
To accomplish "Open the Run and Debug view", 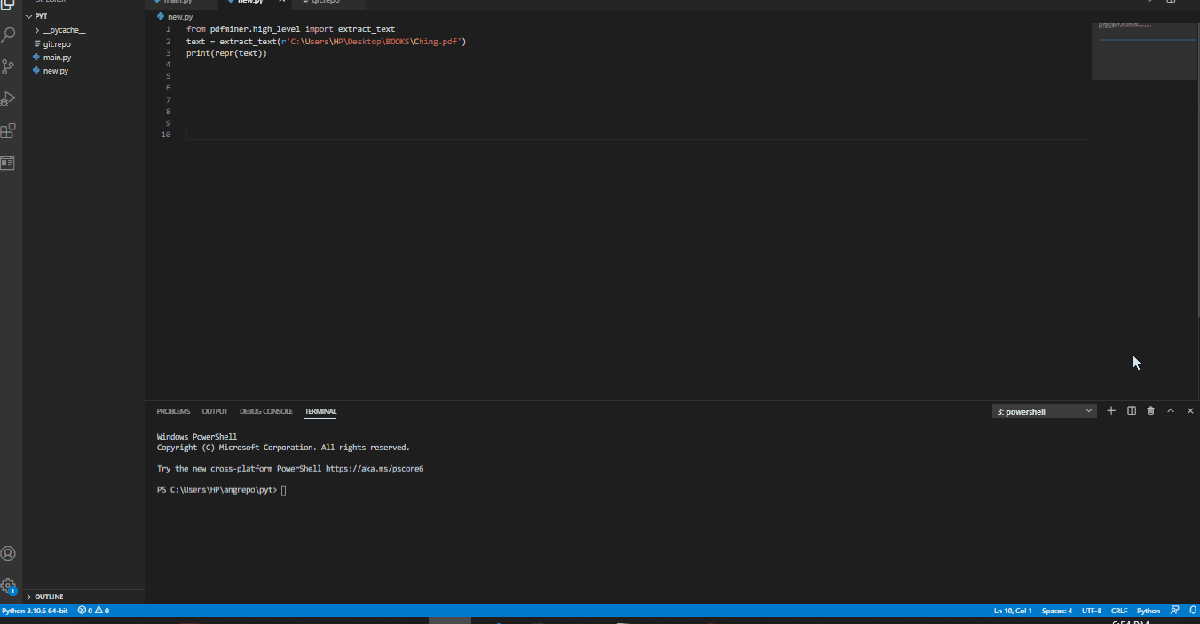I will pos(9,99).
